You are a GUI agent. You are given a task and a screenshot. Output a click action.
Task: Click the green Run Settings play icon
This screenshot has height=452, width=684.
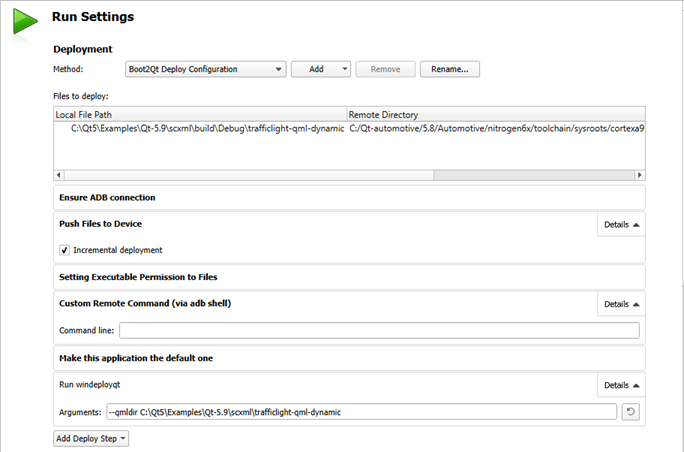(x=25, y=21)
